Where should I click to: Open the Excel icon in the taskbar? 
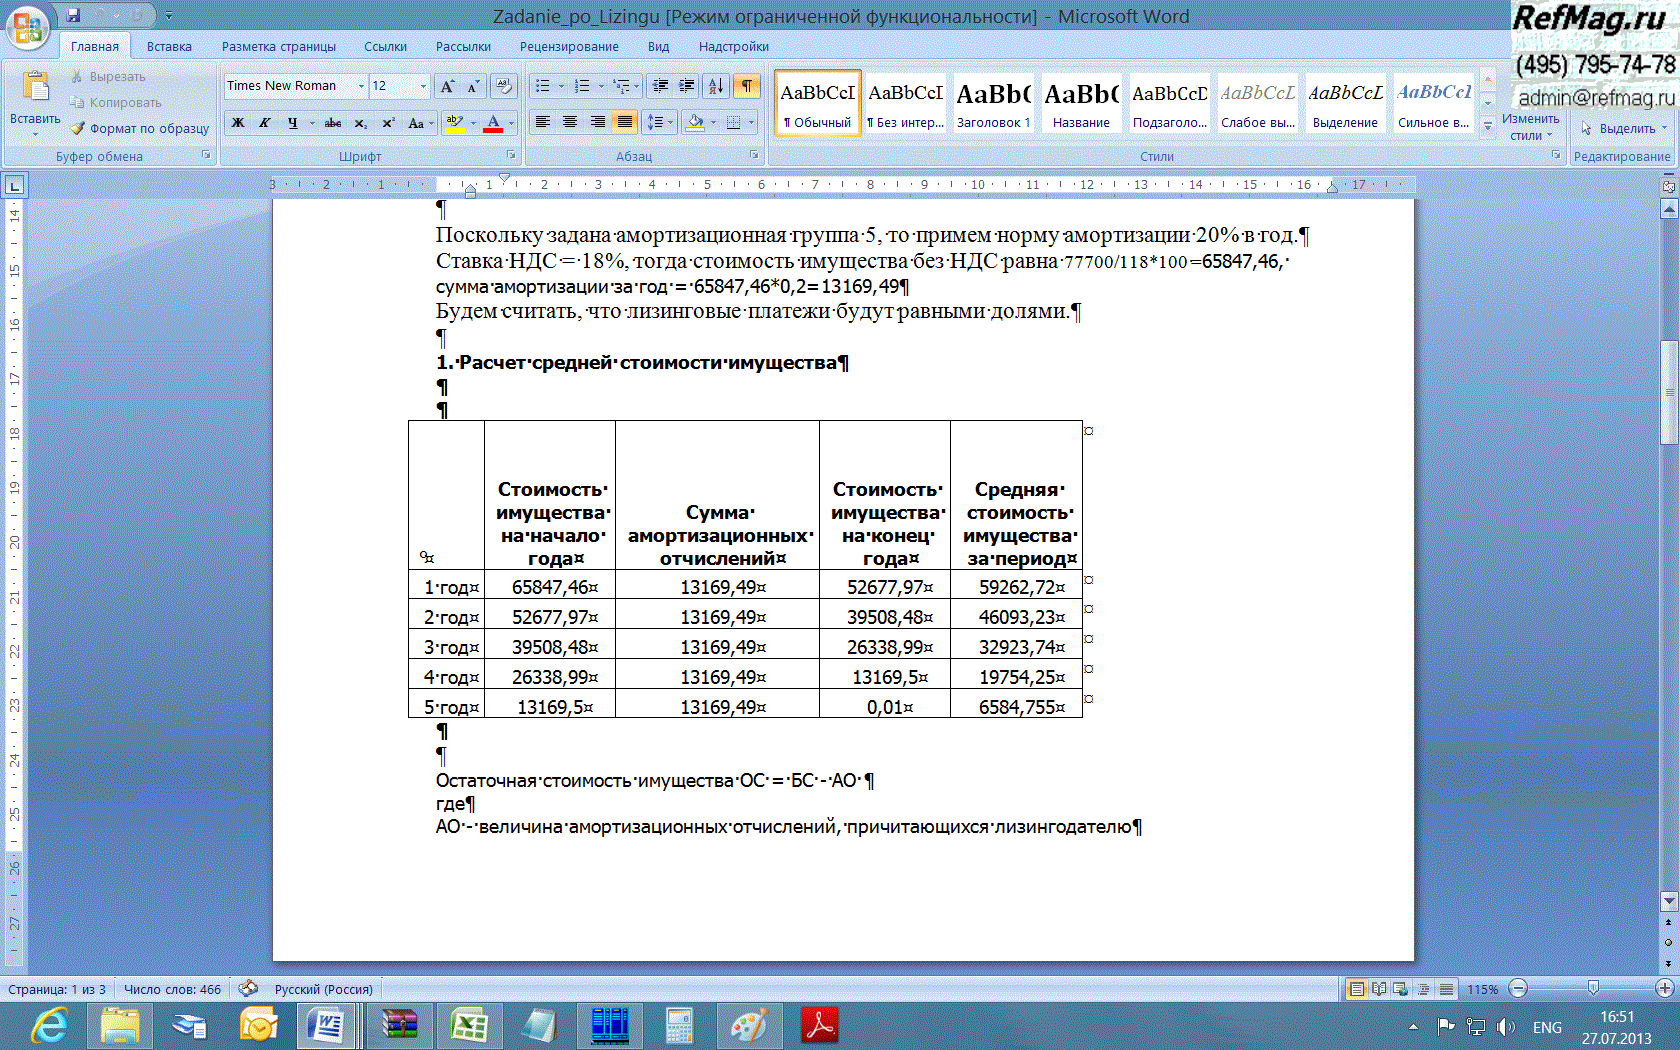pyautogui.click(x=468, y=1026)
